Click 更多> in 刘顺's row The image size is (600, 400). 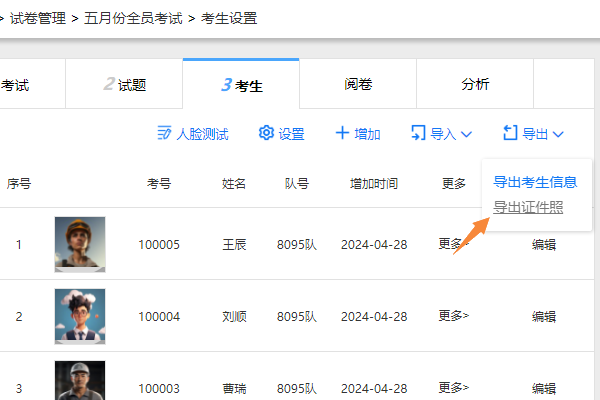pos(453,316)
